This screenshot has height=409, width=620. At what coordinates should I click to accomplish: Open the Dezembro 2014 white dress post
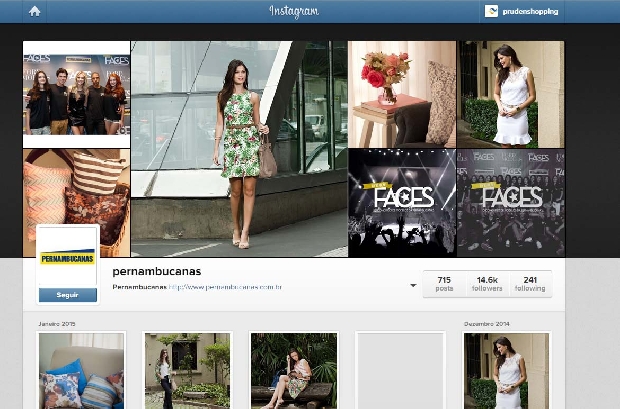(507, 371)
